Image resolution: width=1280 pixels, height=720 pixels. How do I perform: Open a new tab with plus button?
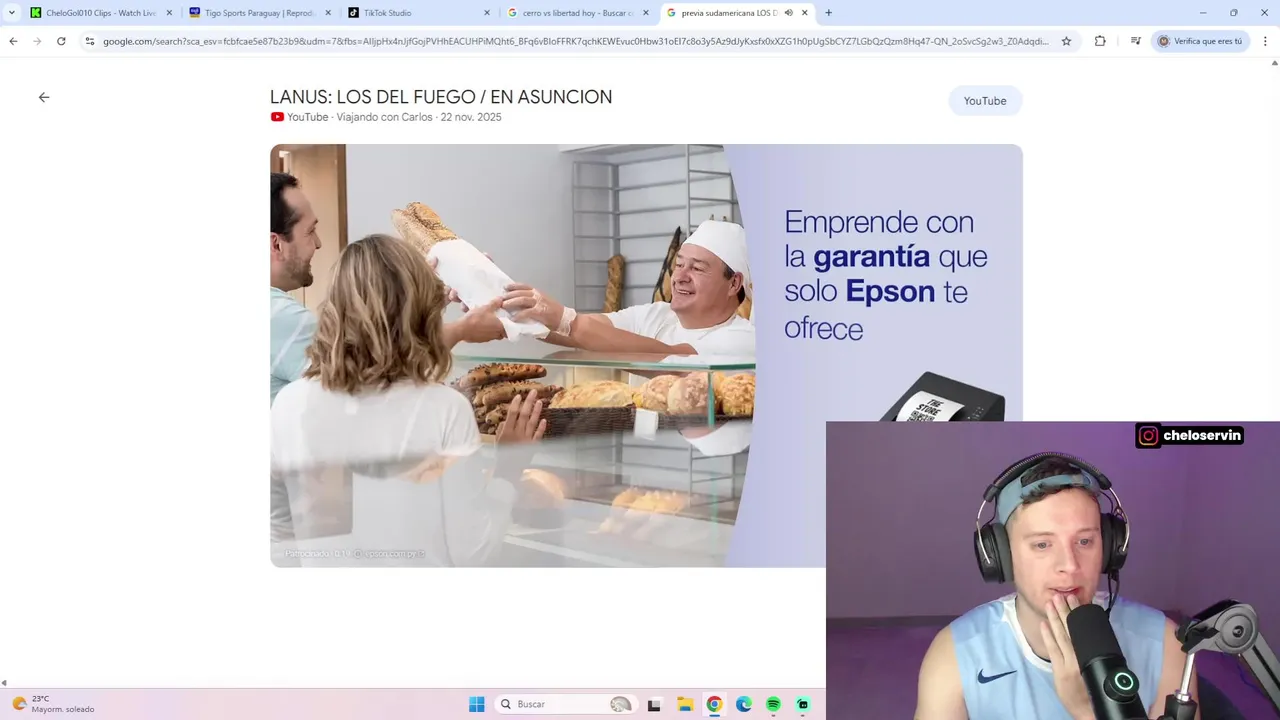click(x=828, y=13)
